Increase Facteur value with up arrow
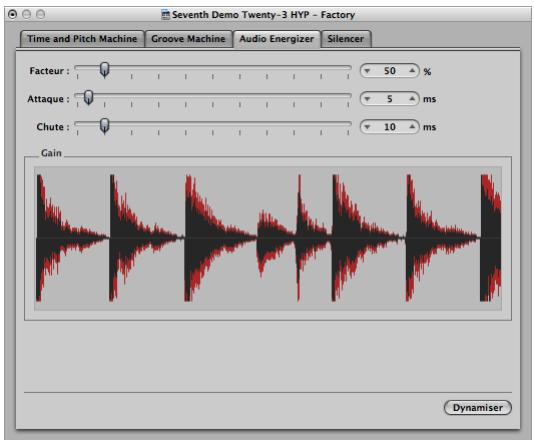534x440 pixels. 412,71
